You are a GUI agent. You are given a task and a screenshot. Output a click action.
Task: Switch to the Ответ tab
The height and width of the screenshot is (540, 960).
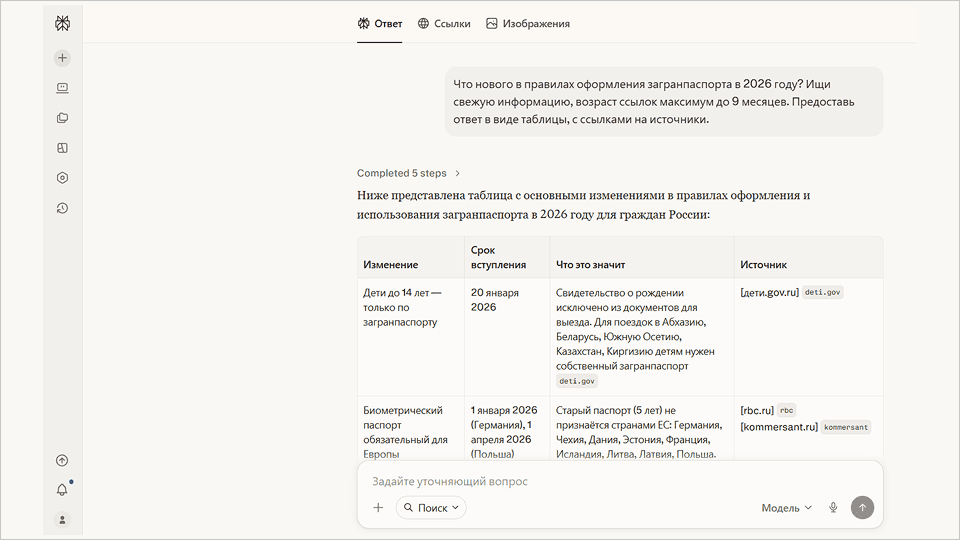tap(380, 23)
